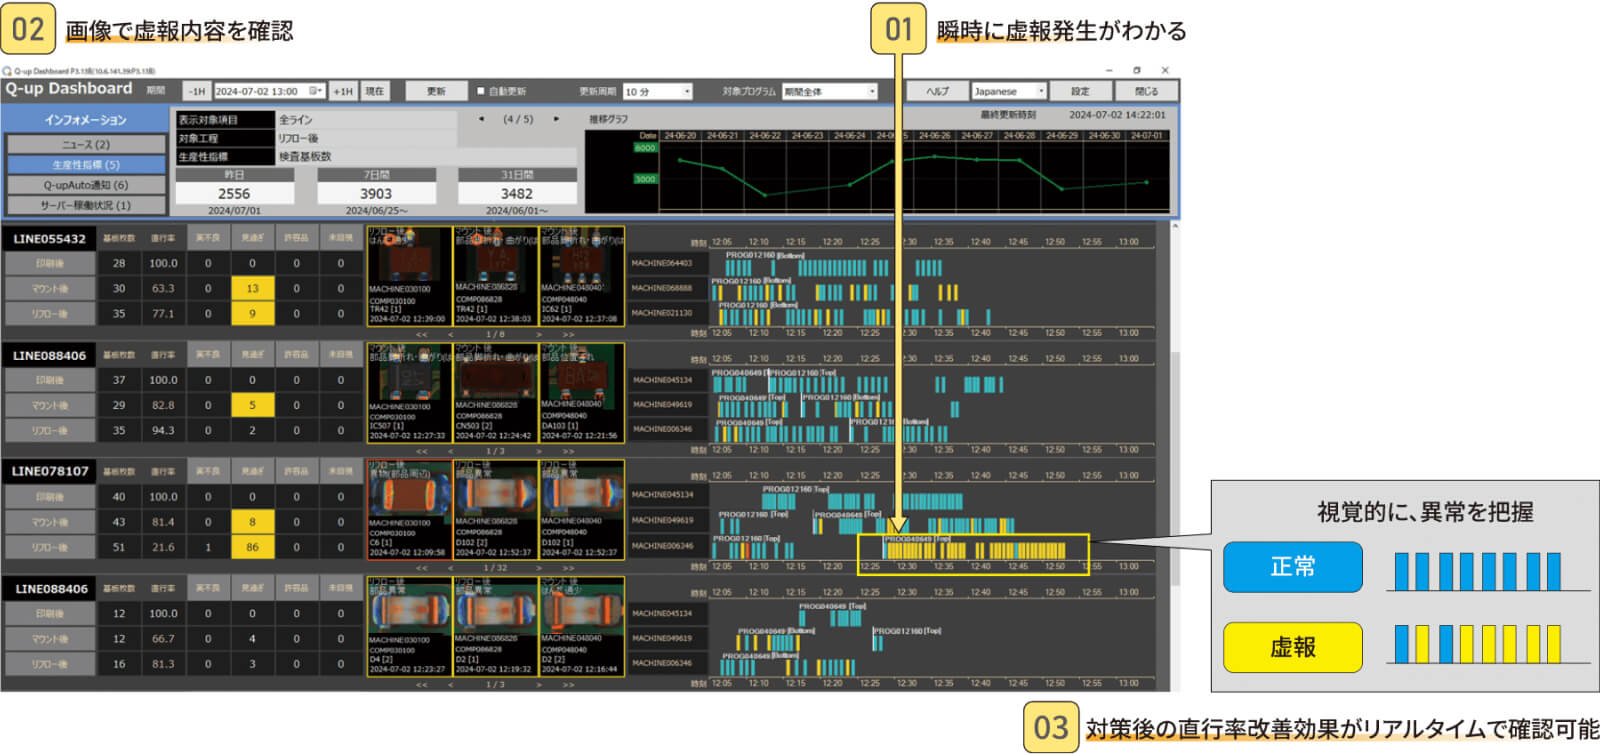Click the 7日間 value 3903
This screenshot has height=754, width=1600.
click(x=376, y=193)
